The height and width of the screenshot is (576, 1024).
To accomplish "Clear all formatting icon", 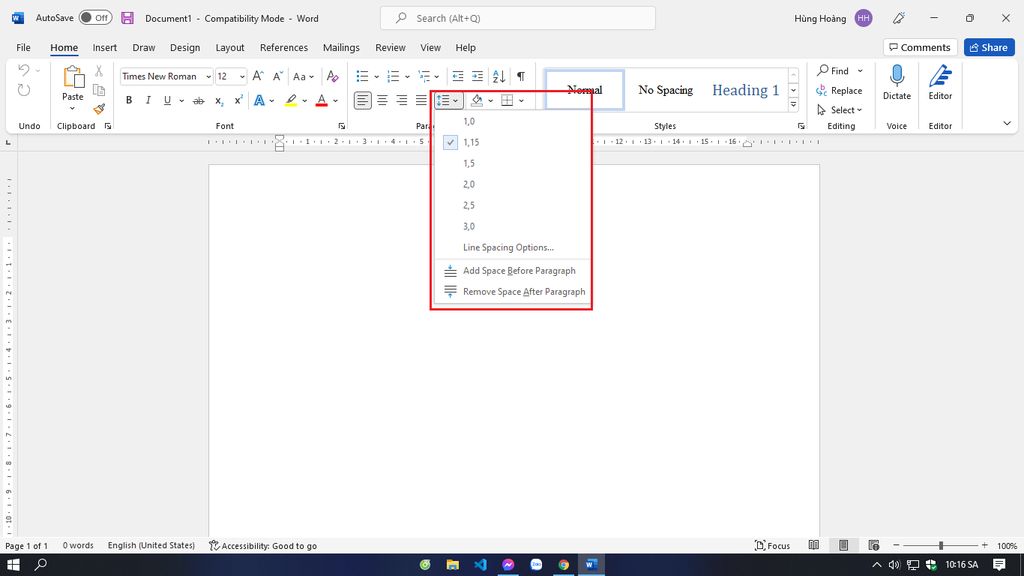I will [332, 76].
